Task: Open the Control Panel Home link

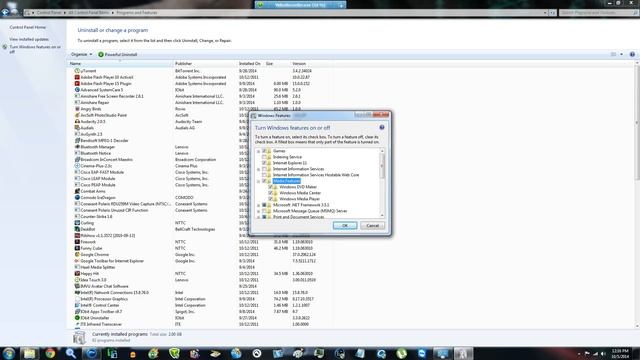Action: pyautogui.click(x=28, y=27)
